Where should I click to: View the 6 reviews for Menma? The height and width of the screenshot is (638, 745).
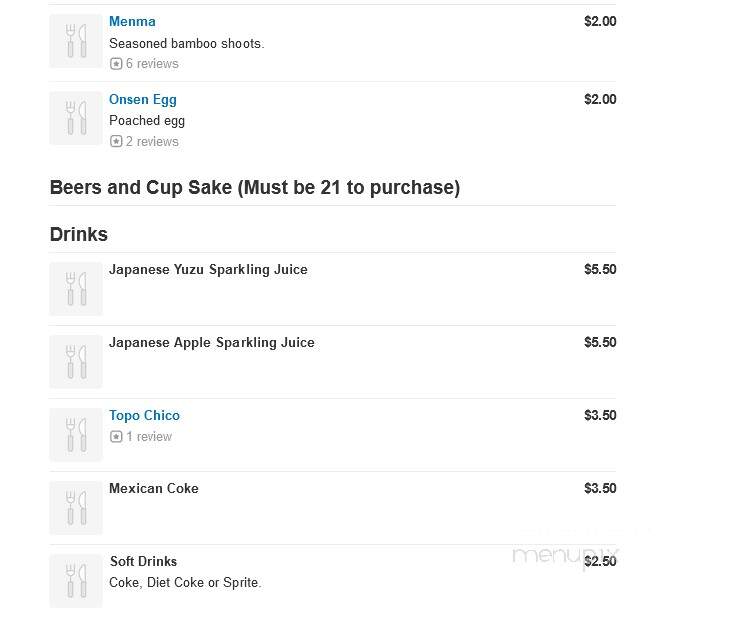click(x=152, y=64)
